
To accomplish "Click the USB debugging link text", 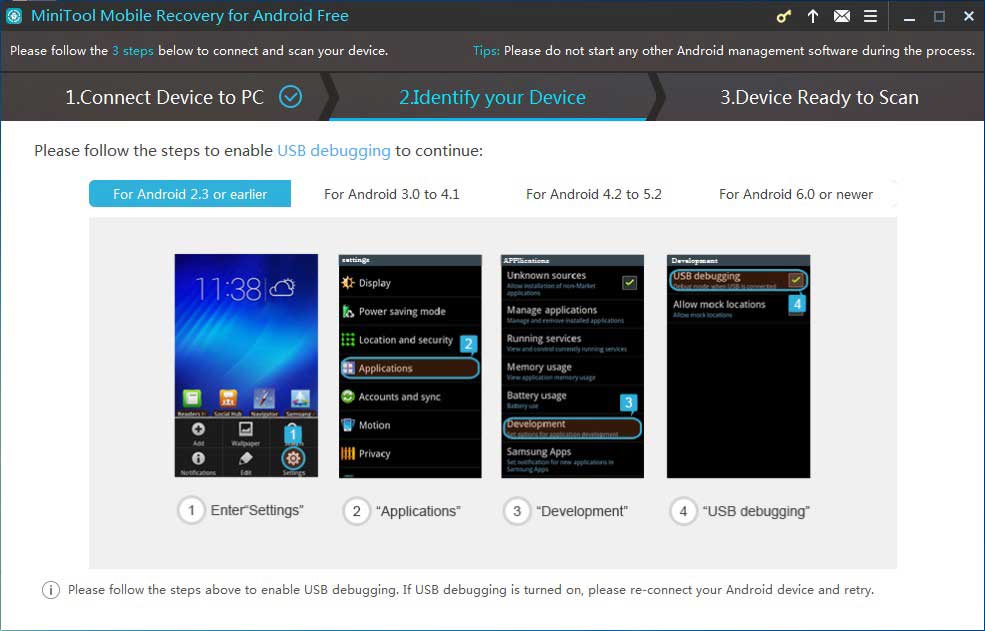I will point(334,151).
